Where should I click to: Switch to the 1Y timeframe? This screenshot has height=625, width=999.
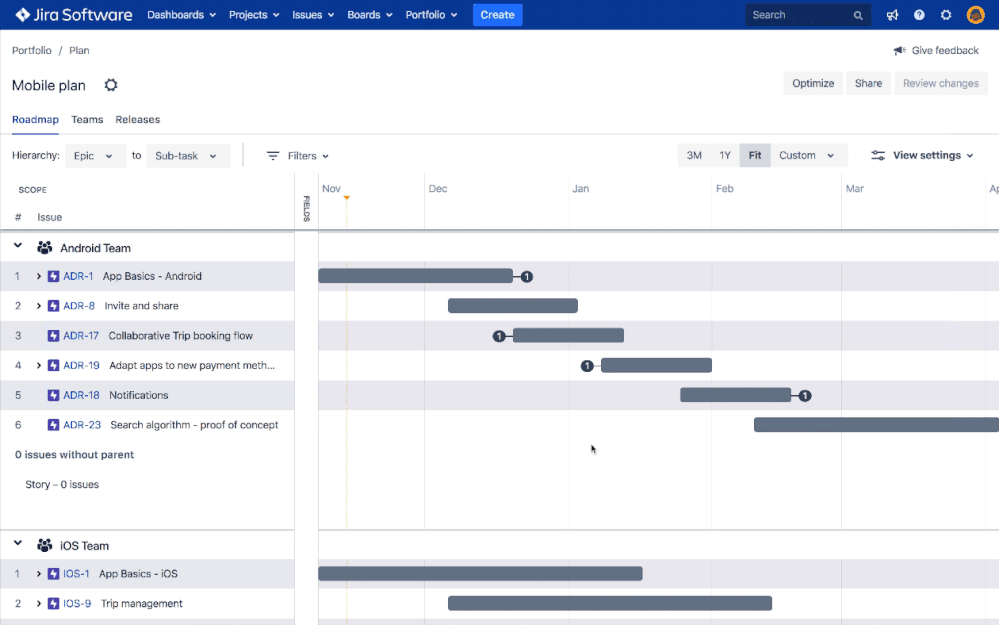pos(724,155)
